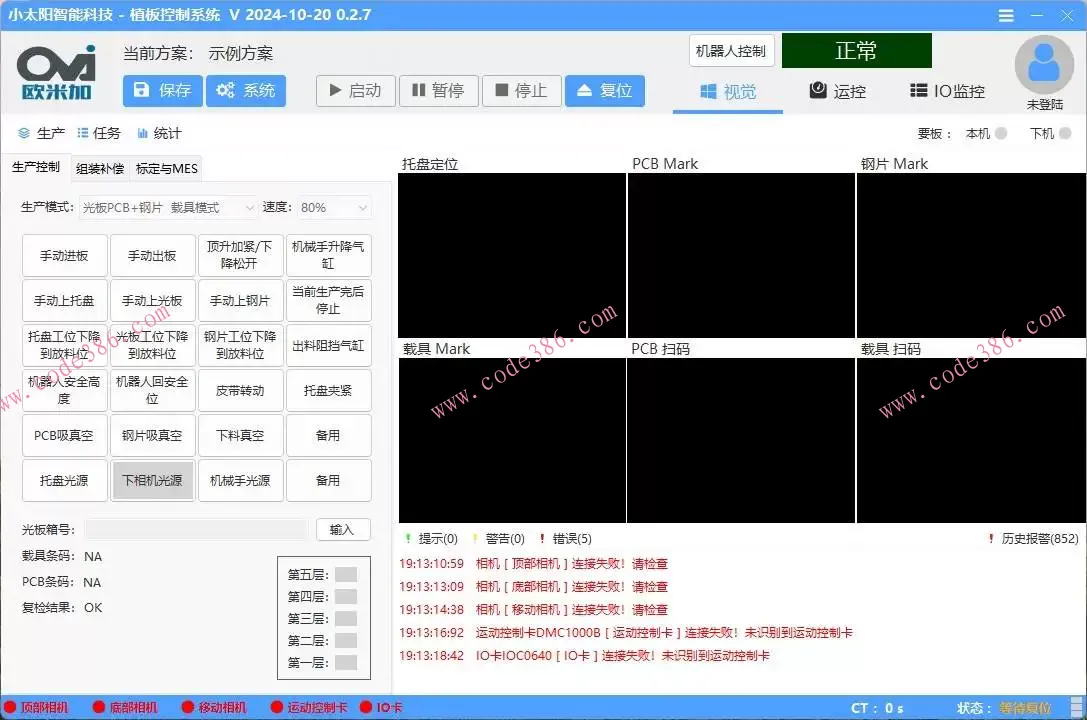This screenshot has height=720, width=1087.
Task: Open system (系统) settings gears button
Action: click(x=246, y=91)
